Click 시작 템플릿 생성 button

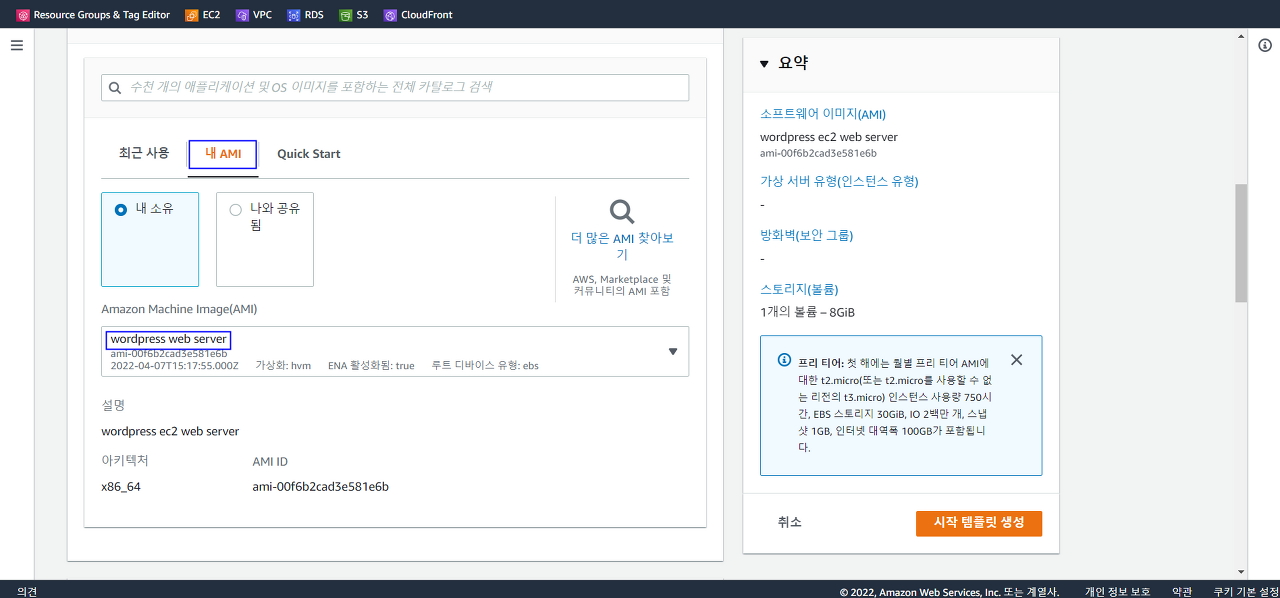point(979,523)
